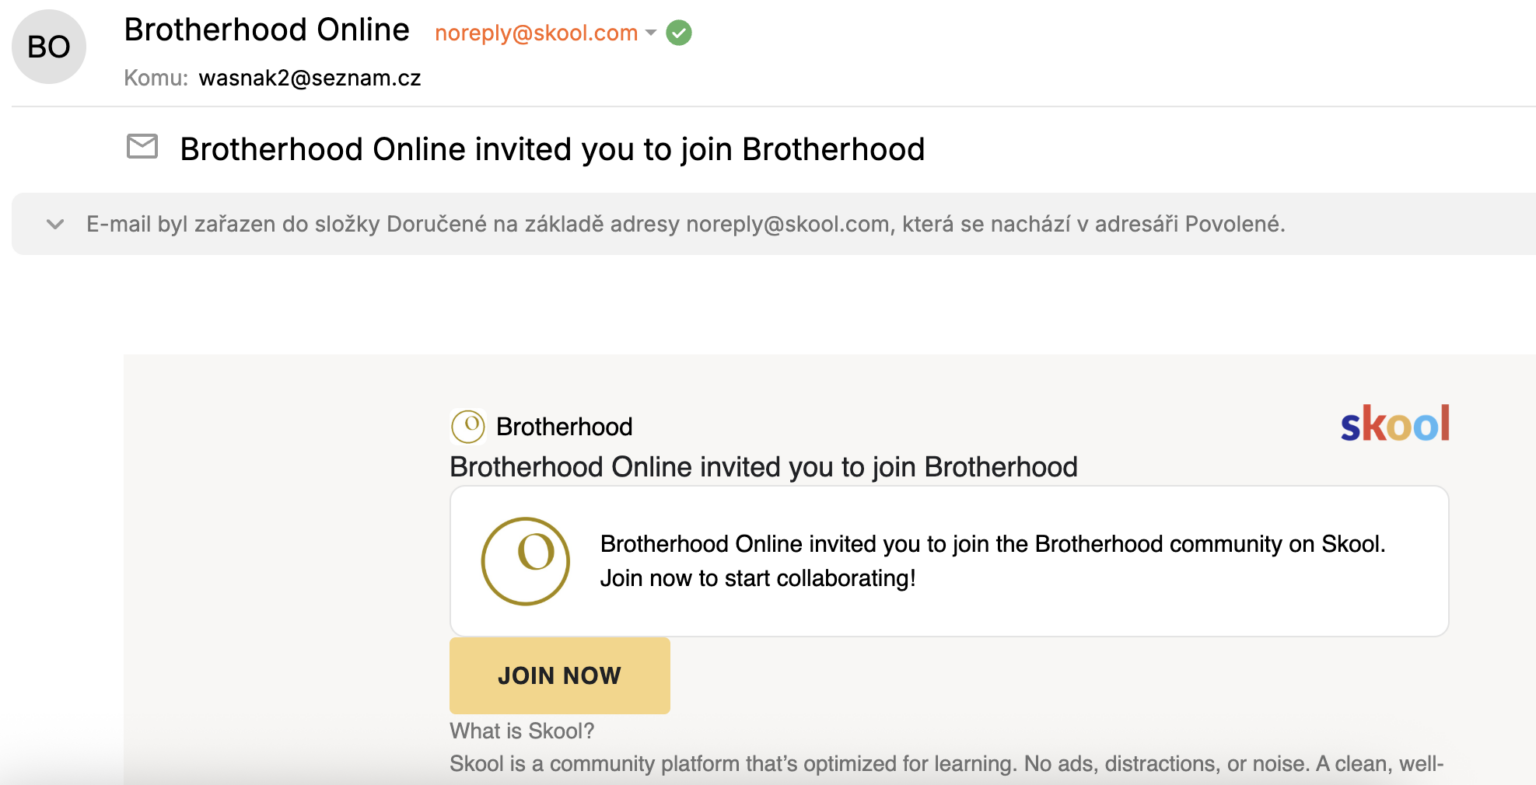The image size is (1536, 785).
Task: Select recipient address wasnak2@seznam.cz
Action: coord(310,78)
